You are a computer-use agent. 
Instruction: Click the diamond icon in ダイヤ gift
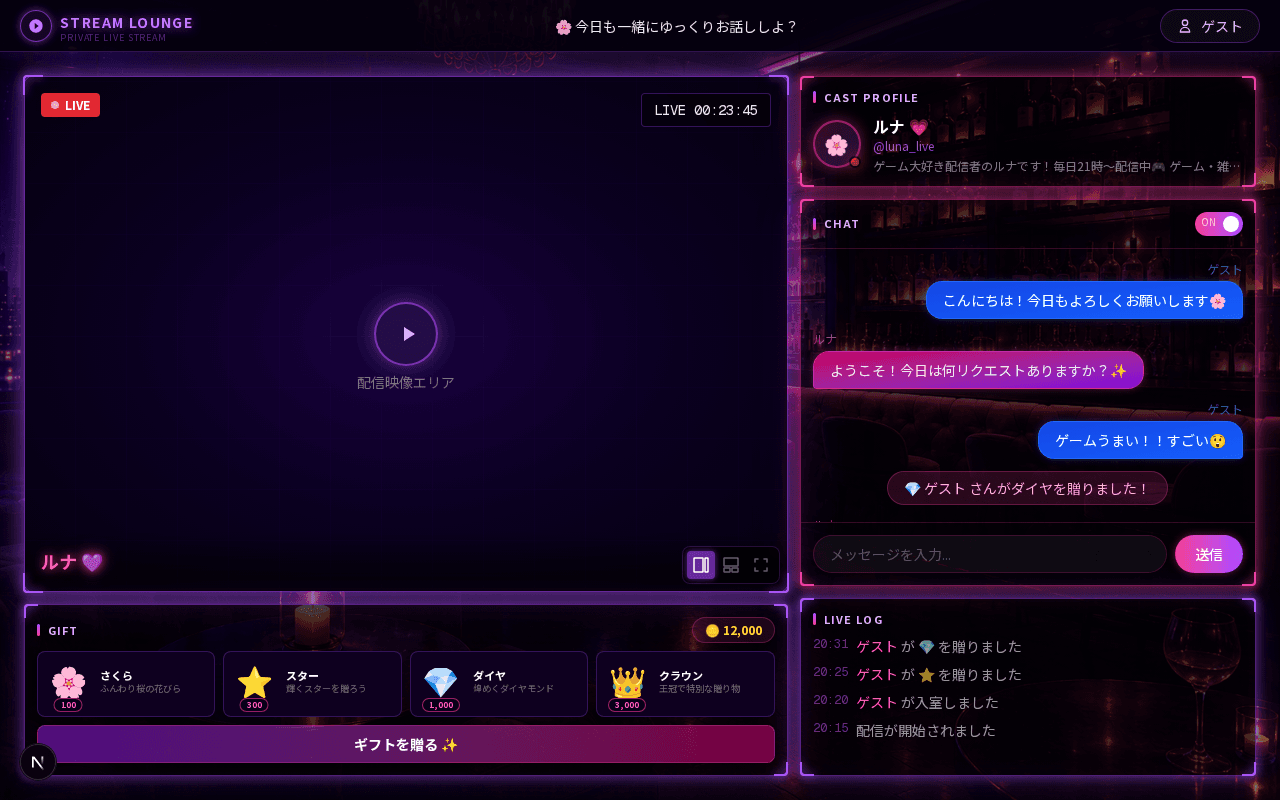(x=441, y=682)
